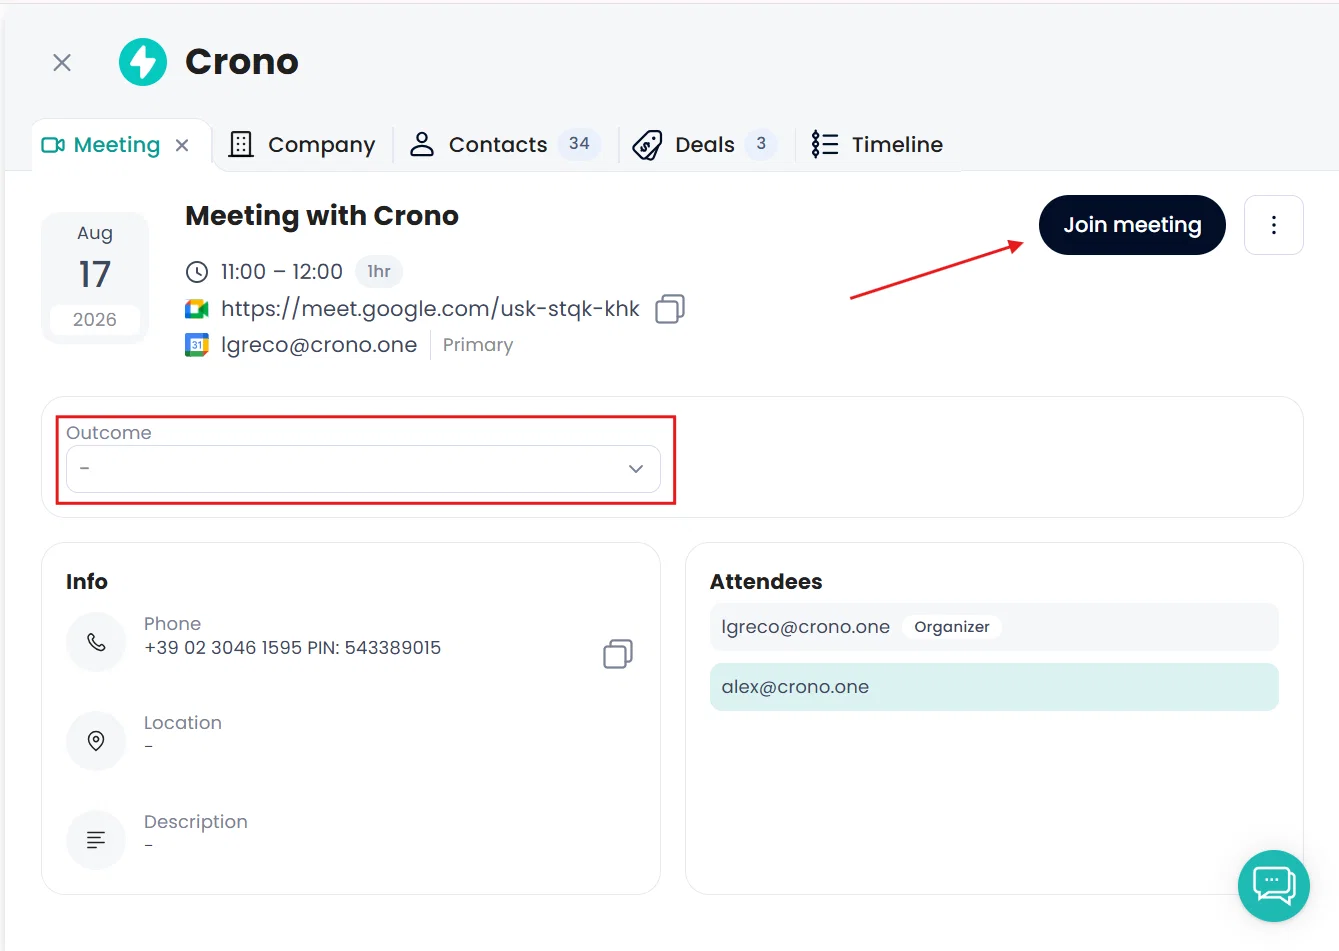The image size is (1339, 951).
Task: Click the Google Calendar icon
Action: (x=197, y=345)
